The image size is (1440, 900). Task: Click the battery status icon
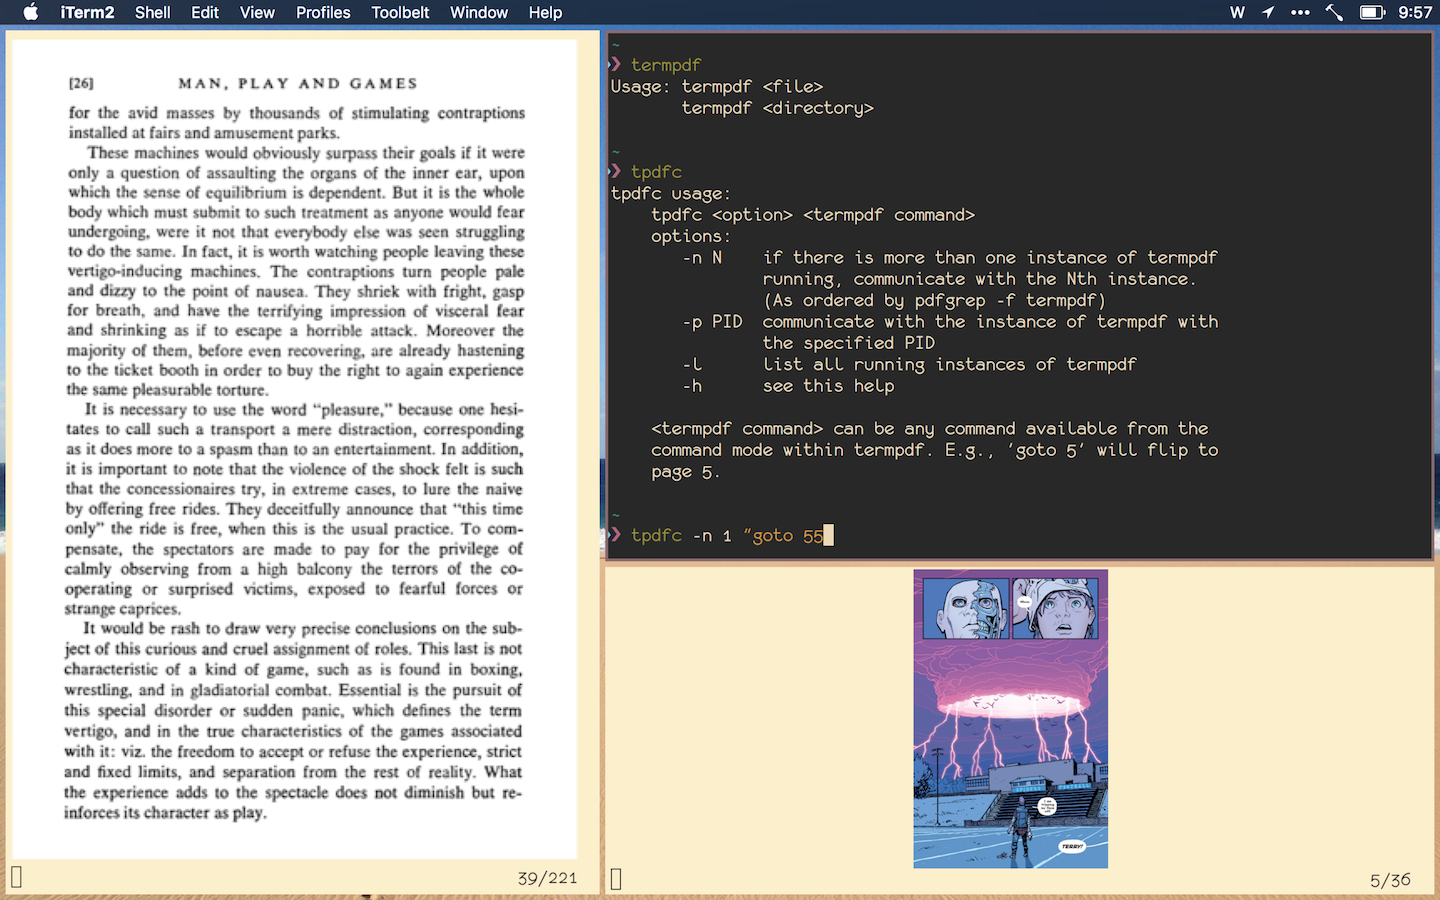click(1372, 12)
